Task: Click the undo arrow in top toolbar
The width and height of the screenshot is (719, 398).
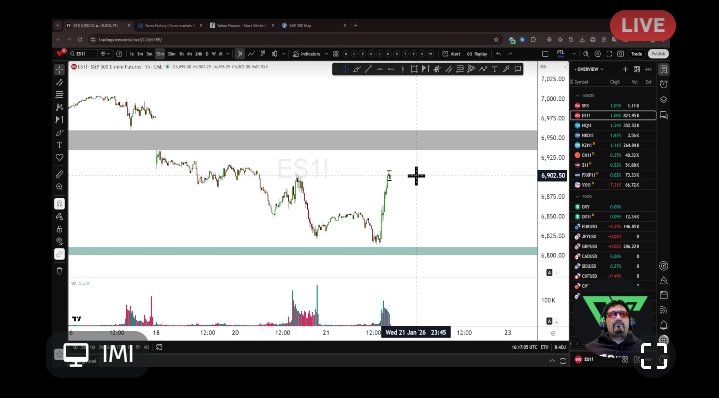Action: (498, 54)
